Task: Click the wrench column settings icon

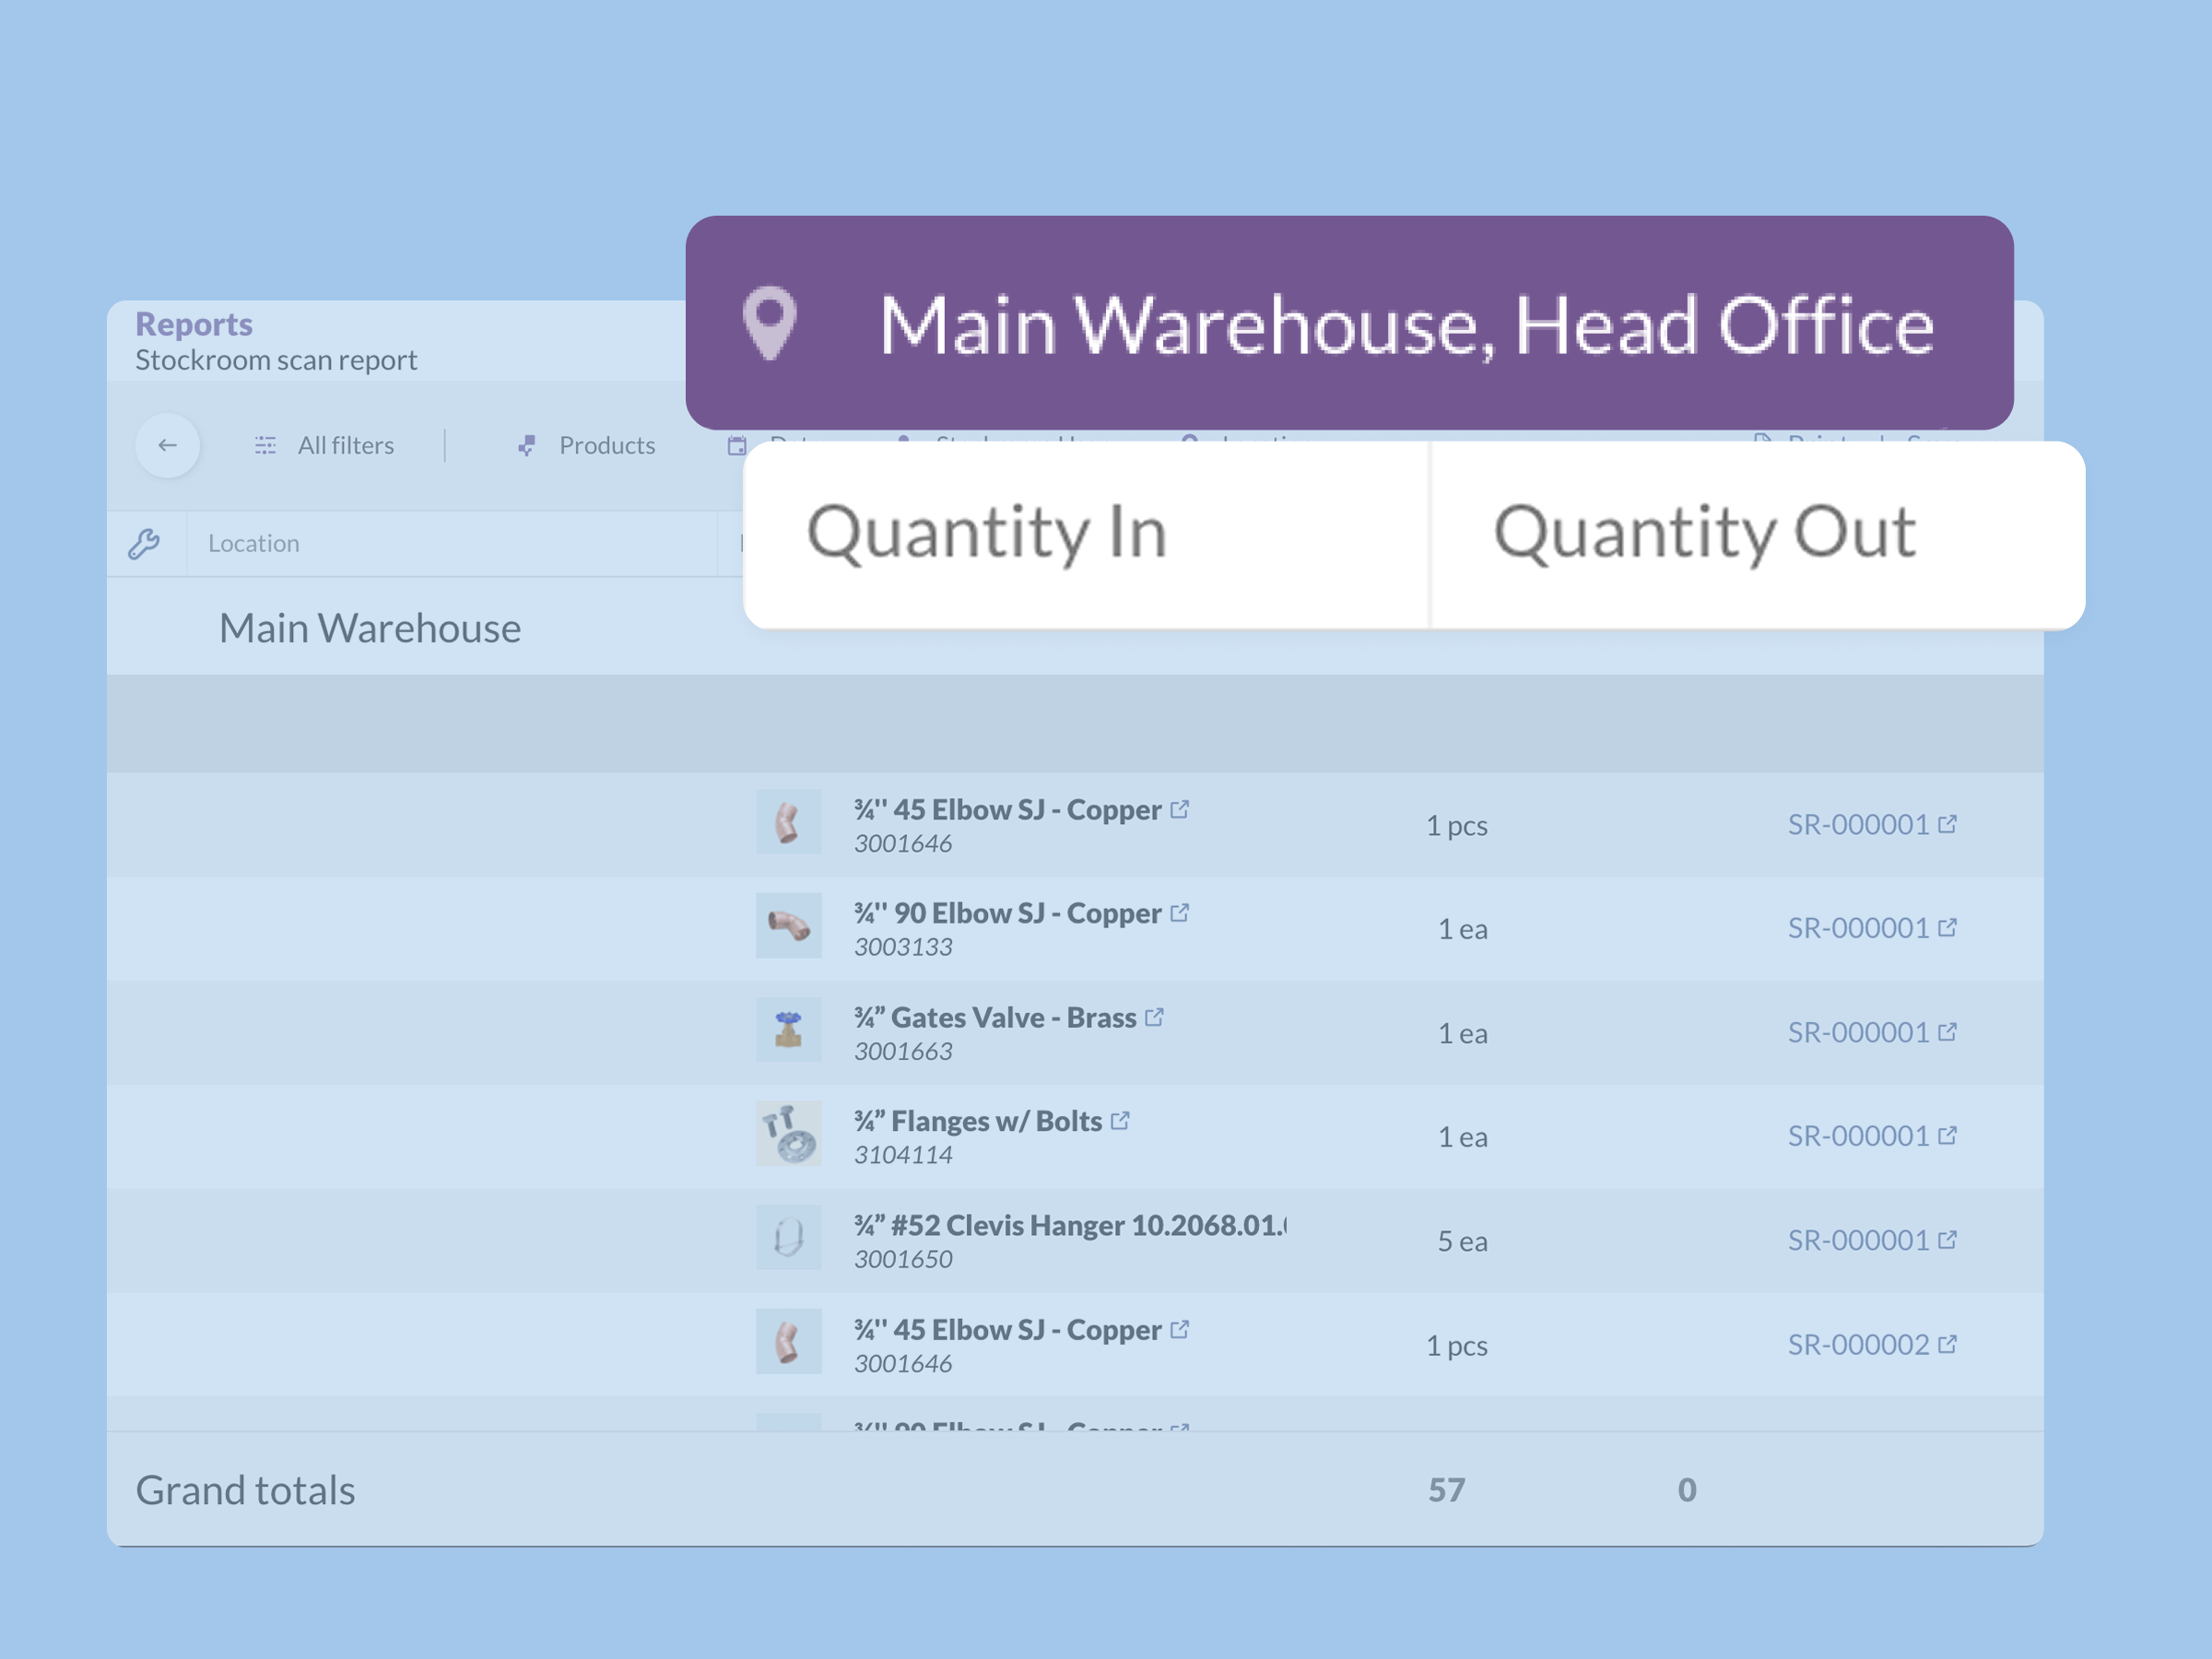Action: (144, 543)
